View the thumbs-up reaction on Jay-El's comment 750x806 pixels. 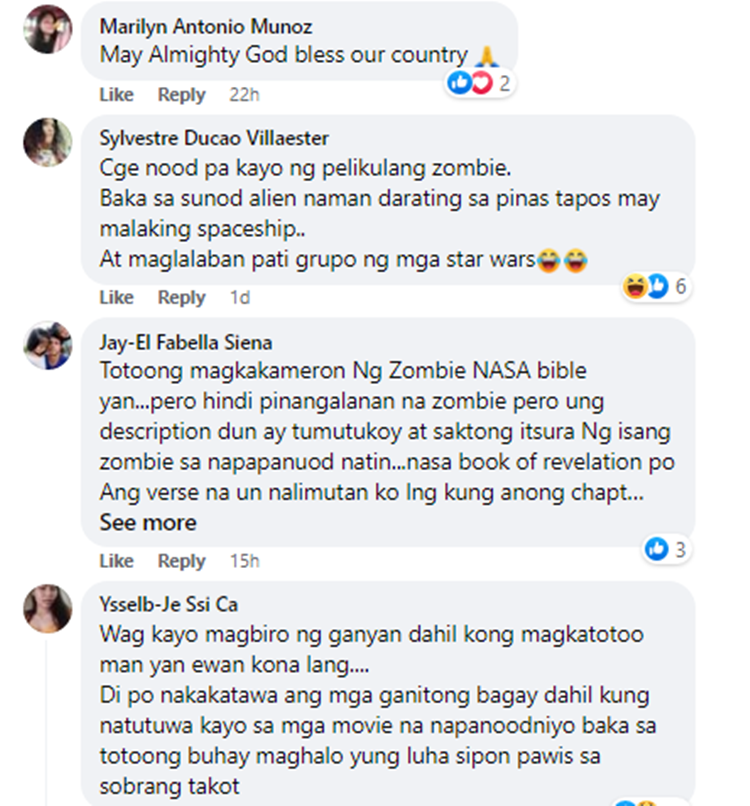[x=666, y=549]
